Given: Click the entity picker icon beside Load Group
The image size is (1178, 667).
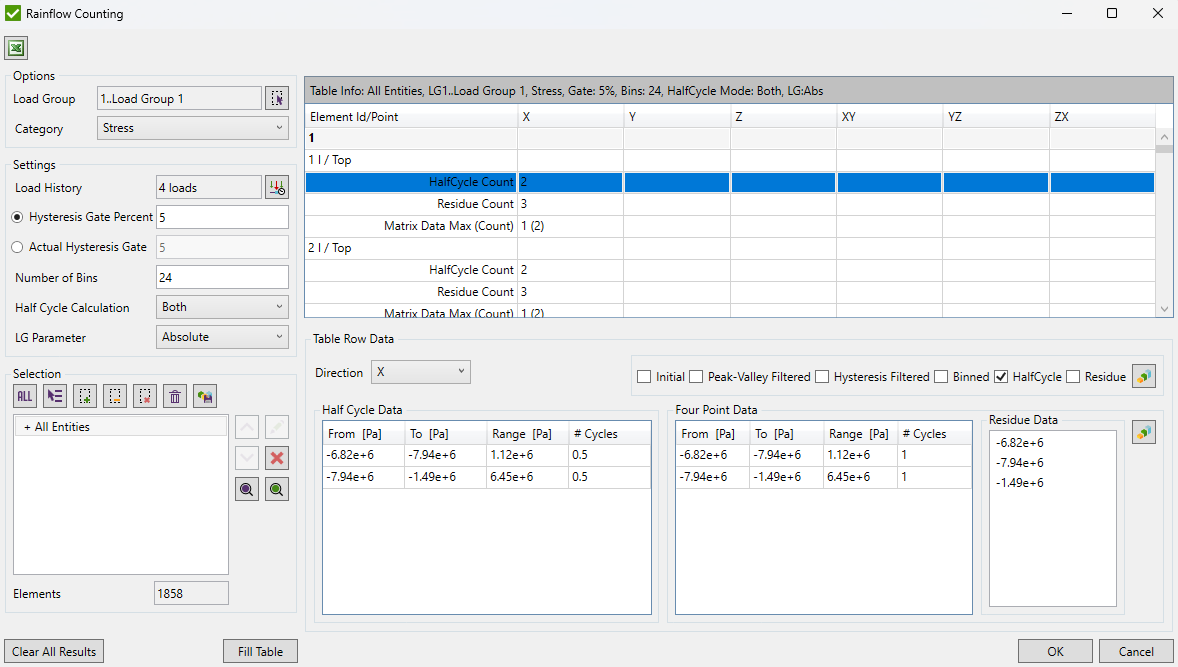Looking at the screenshot, I should pos(277,98).
